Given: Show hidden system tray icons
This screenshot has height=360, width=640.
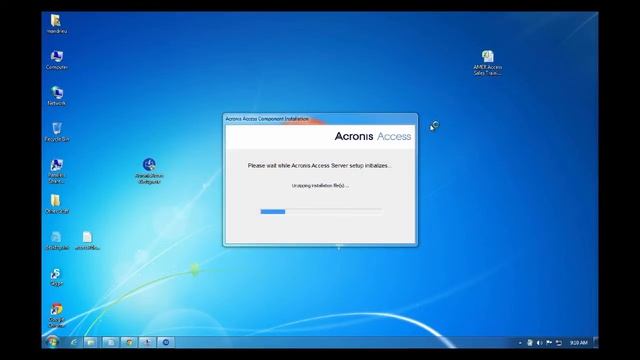Looking at the screenshot, I should (x=520, y=343).
